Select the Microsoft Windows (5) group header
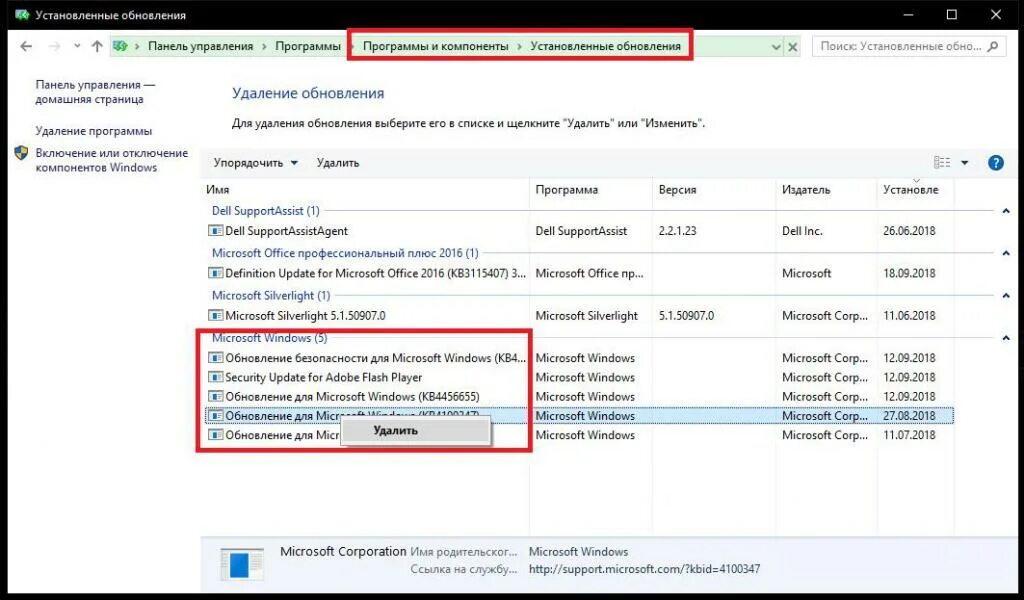 tap(270, 338)
